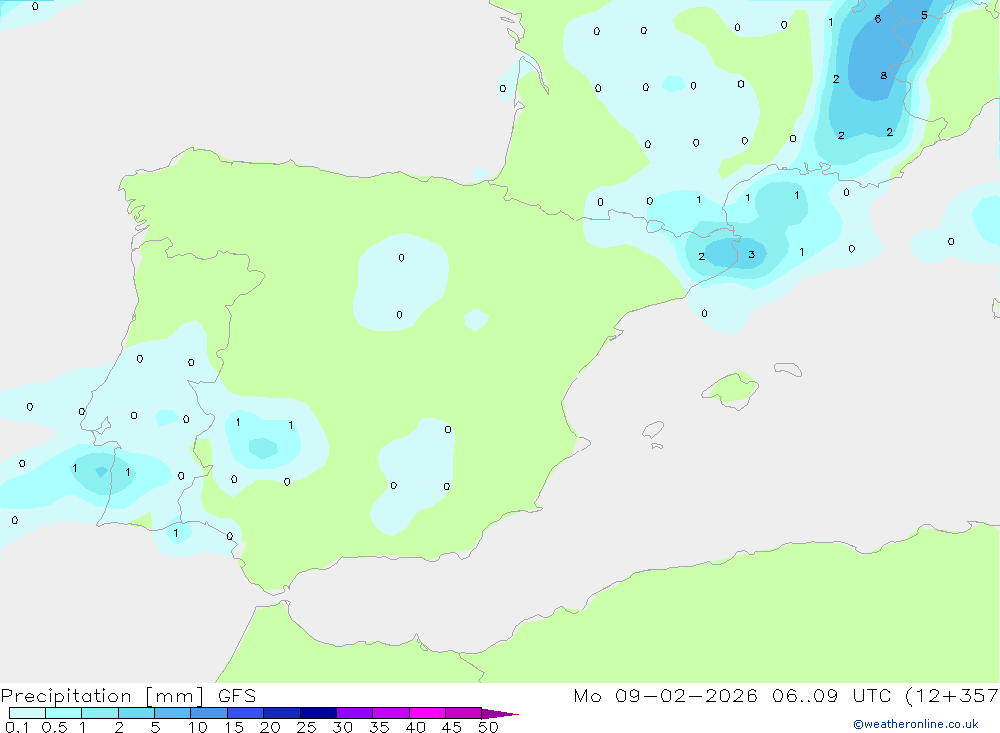Pick the 1–2 mm legend swatch
The height and width of the screenshot is (733, 1000).
tap(100, 713)
